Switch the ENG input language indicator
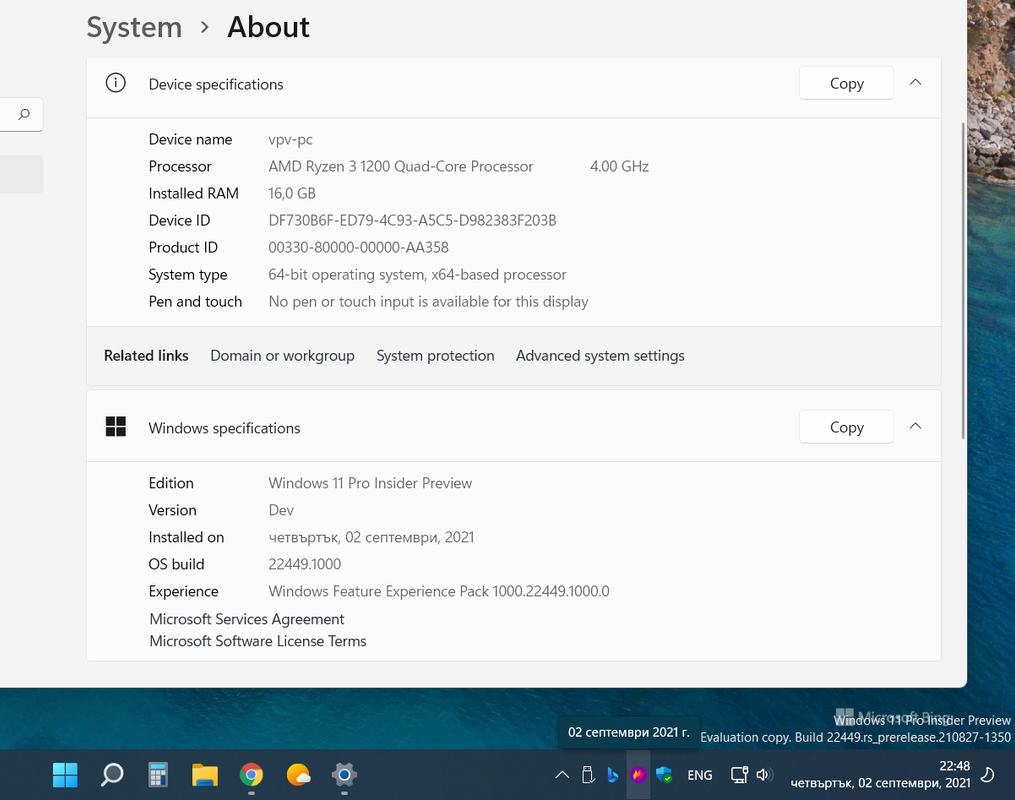 pos(700,775)
